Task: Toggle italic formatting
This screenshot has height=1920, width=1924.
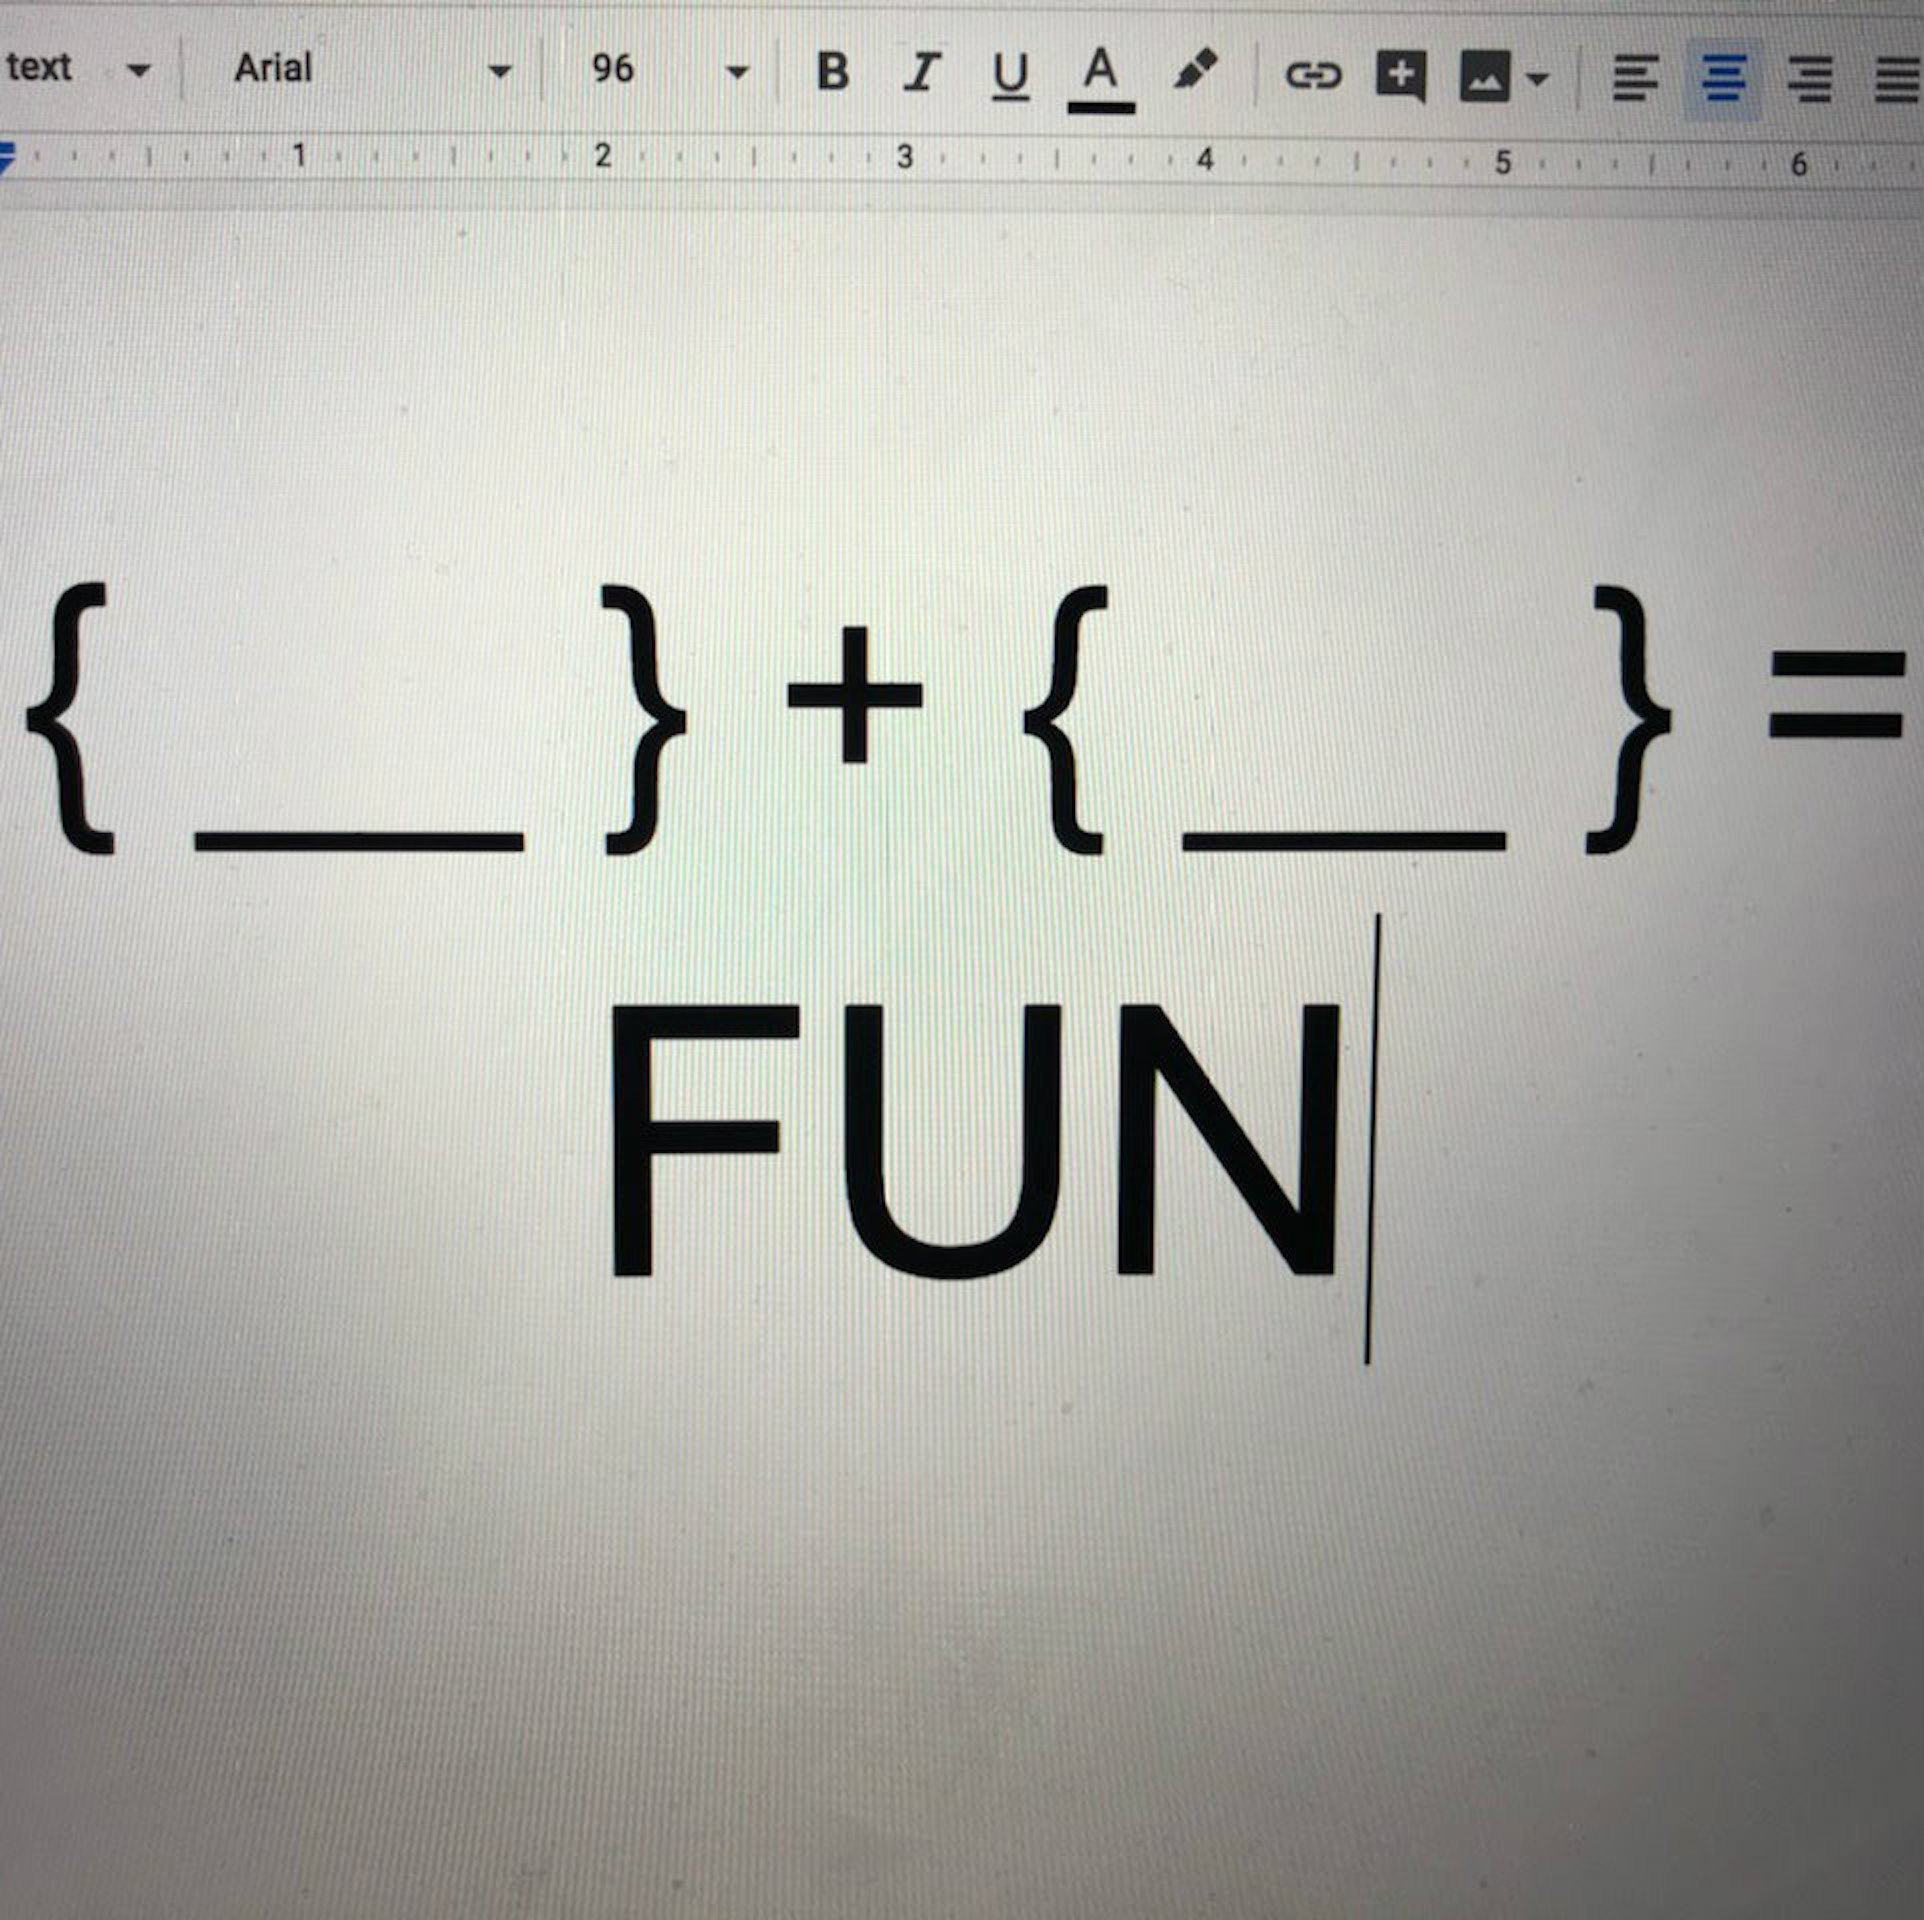Action: (x=921, y=73)
